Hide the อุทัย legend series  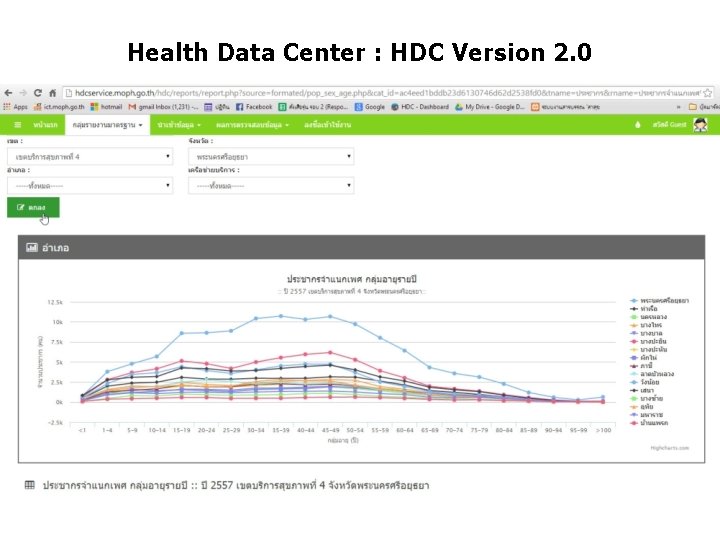pos(641,406)
